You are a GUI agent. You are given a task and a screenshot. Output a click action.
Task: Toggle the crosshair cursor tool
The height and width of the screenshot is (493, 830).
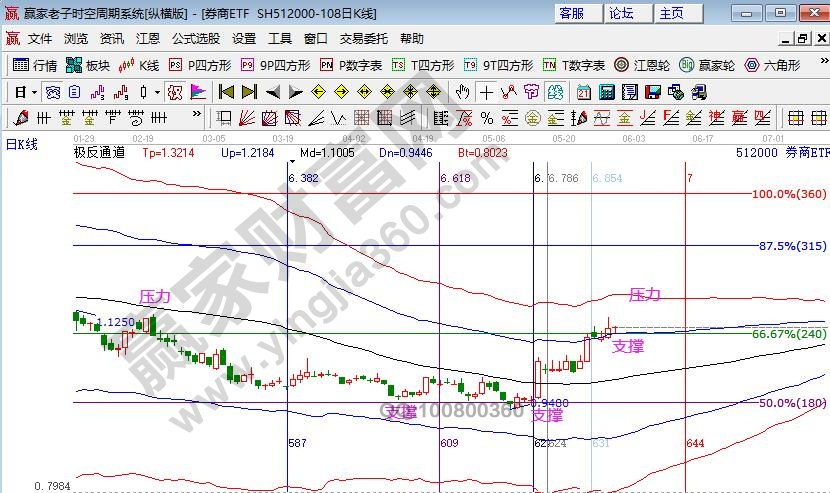pyautogui.click(x=486, y=92)
